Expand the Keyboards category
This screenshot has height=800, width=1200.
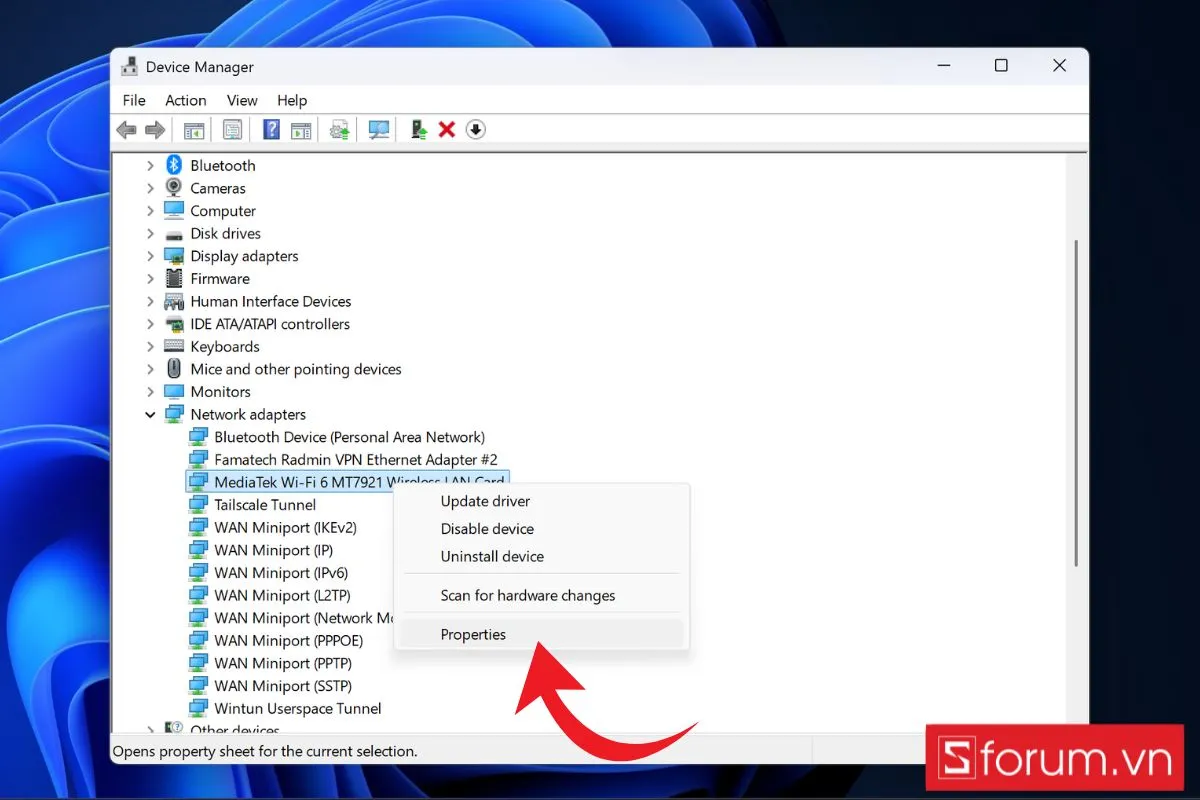point(151,347)
